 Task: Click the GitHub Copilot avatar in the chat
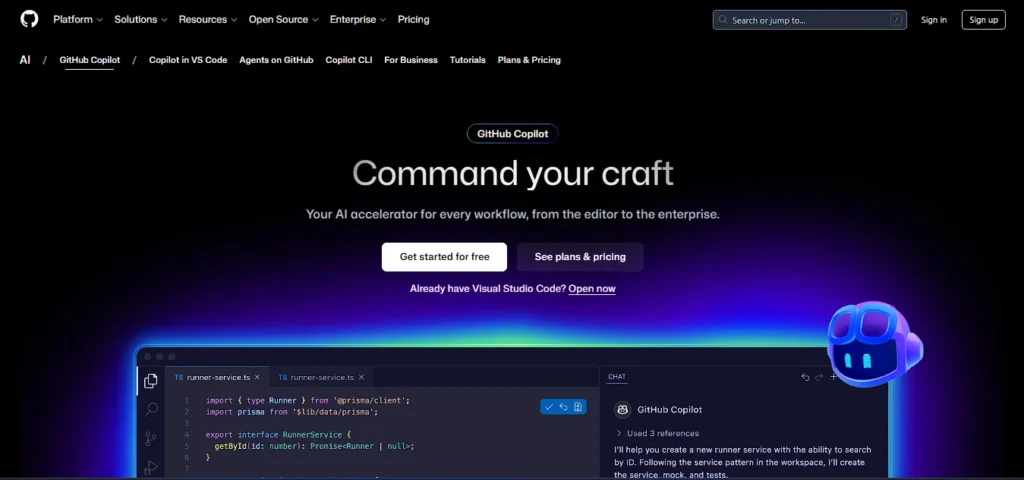[622, 409]
